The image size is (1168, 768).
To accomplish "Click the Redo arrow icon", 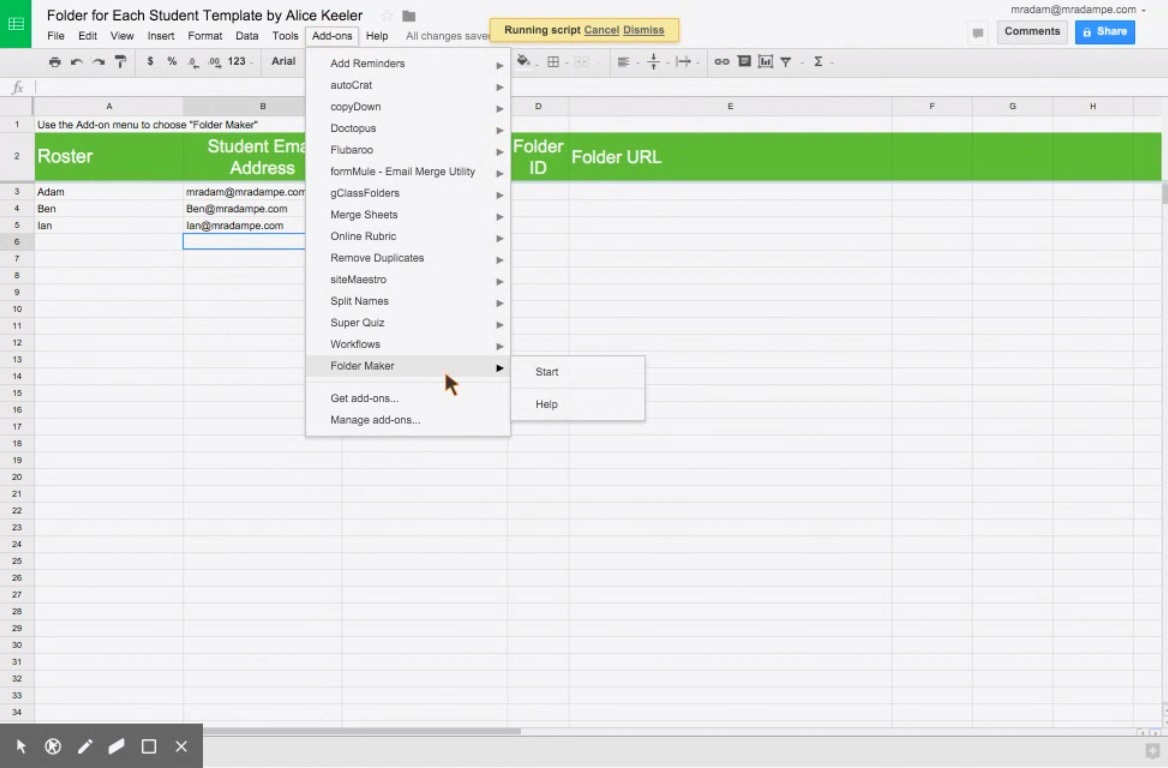I will coord(98,62).
